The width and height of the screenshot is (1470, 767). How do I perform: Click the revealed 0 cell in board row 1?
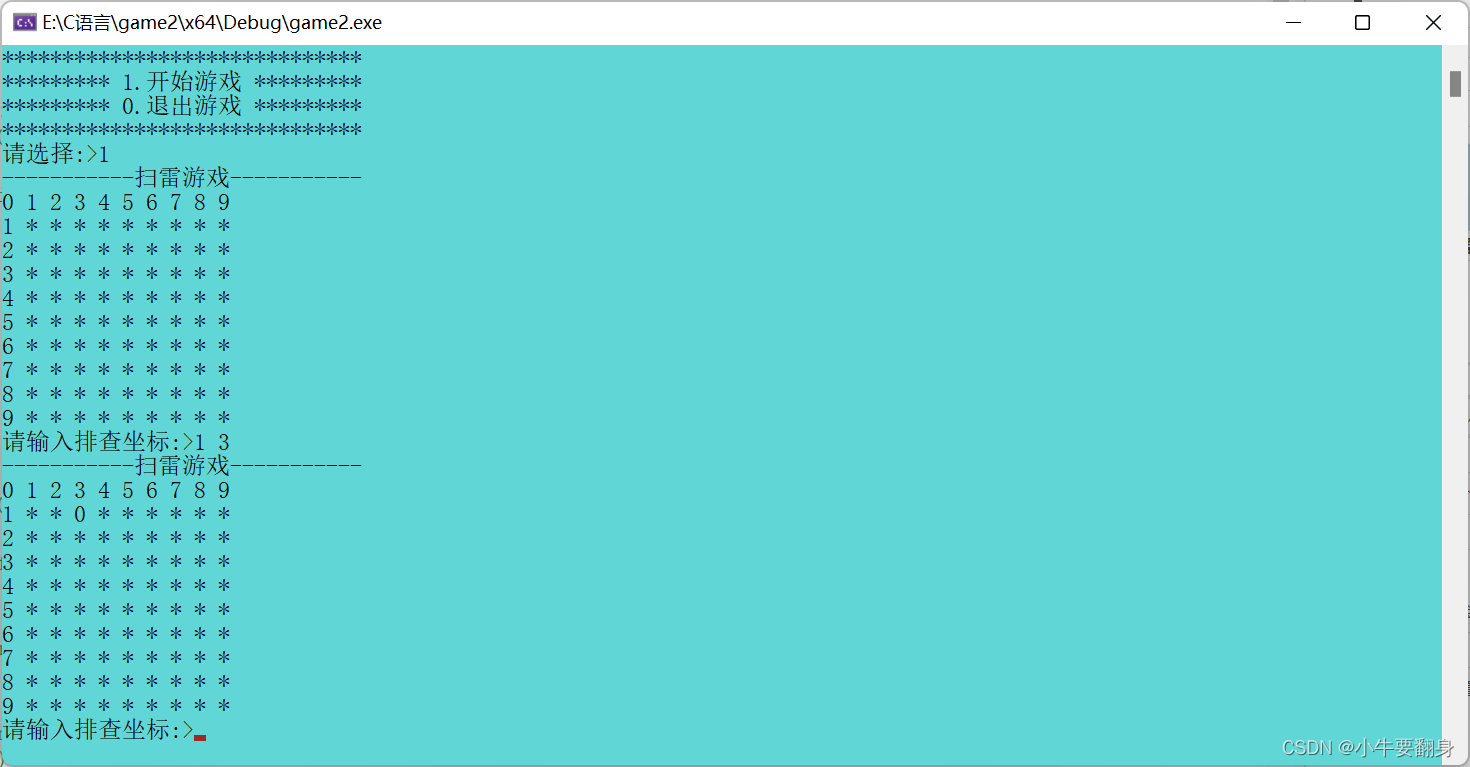[80, 515]
